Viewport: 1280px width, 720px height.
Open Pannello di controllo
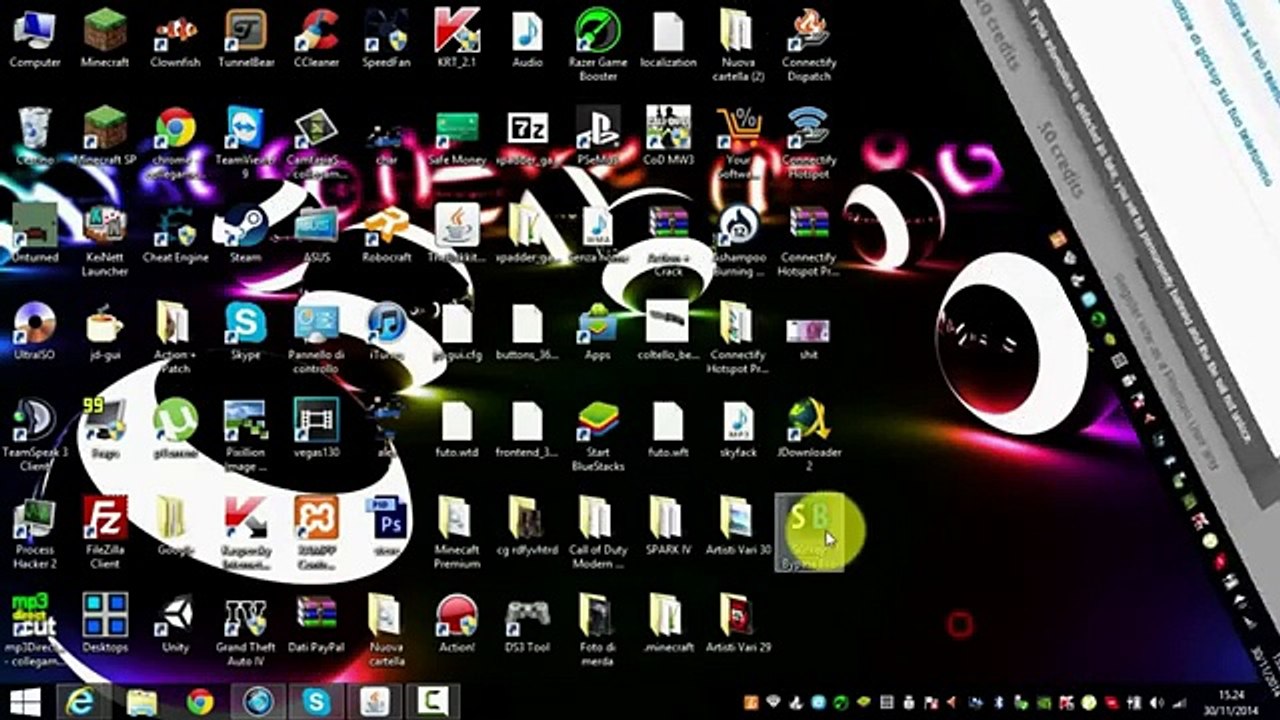[315, 338]
